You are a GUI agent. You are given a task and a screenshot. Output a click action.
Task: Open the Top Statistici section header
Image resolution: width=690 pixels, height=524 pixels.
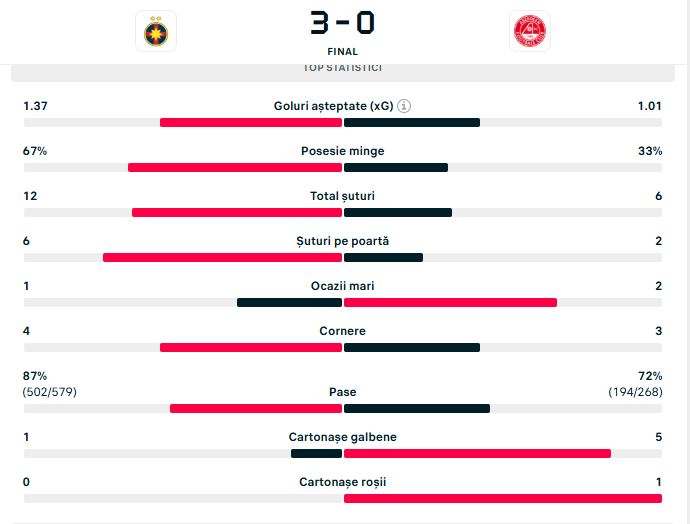click(x=342, y=68)
